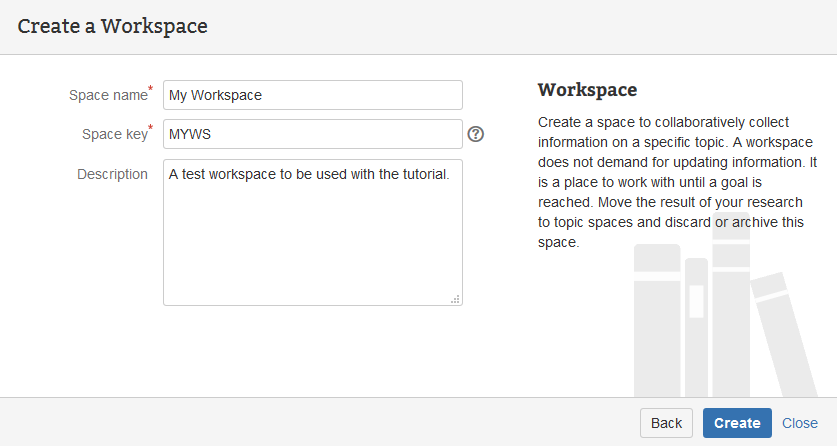The image size is (837, 446).
Task: Click the red asterisk after Space key
Action: [151, 130]
